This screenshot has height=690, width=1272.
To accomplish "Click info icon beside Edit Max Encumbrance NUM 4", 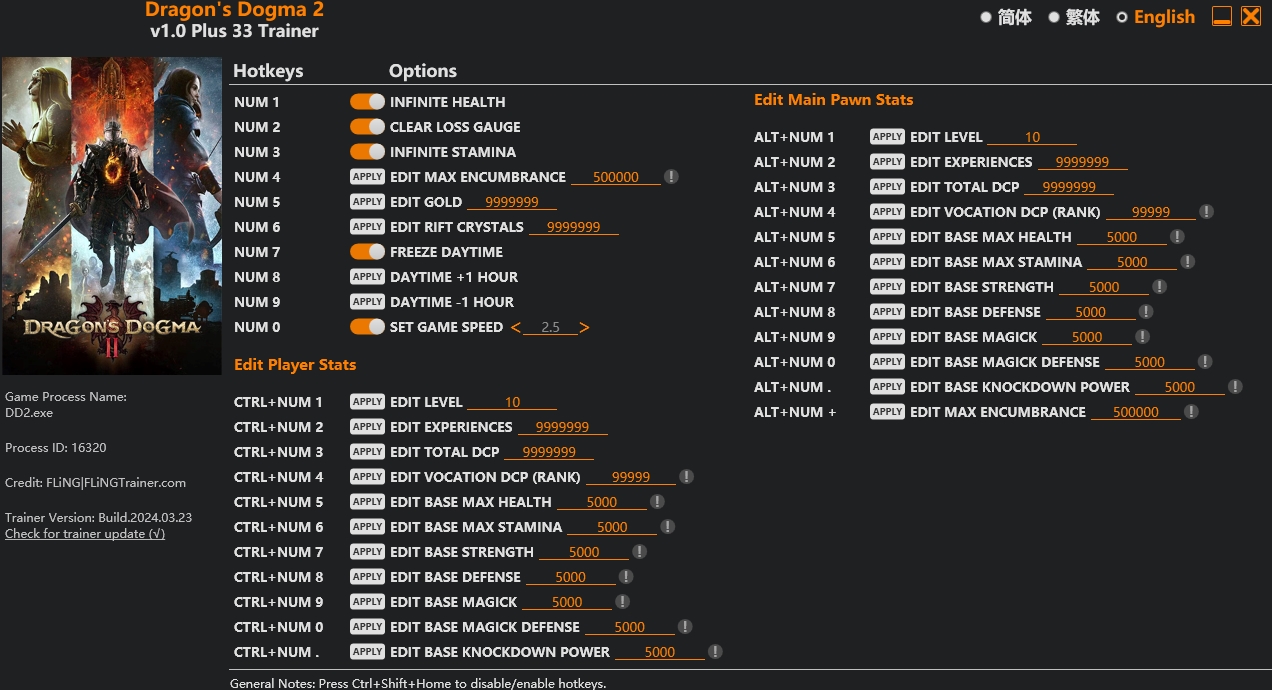I will point(671,177).
